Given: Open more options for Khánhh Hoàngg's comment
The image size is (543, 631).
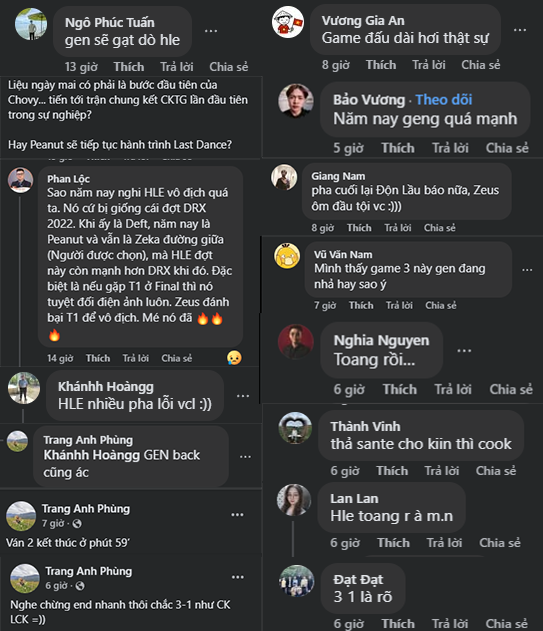Looking at the screenshot, I should (x=243, y=396).
